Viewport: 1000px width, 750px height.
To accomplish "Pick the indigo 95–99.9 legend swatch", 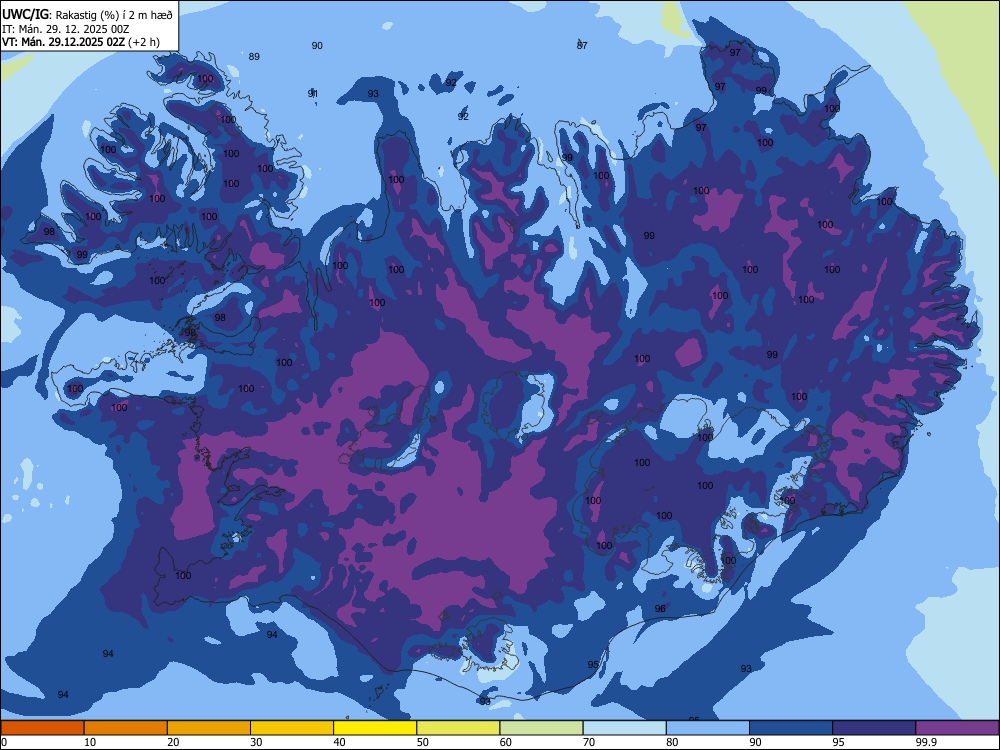I will pyautogui.click(x=874, y=728).
